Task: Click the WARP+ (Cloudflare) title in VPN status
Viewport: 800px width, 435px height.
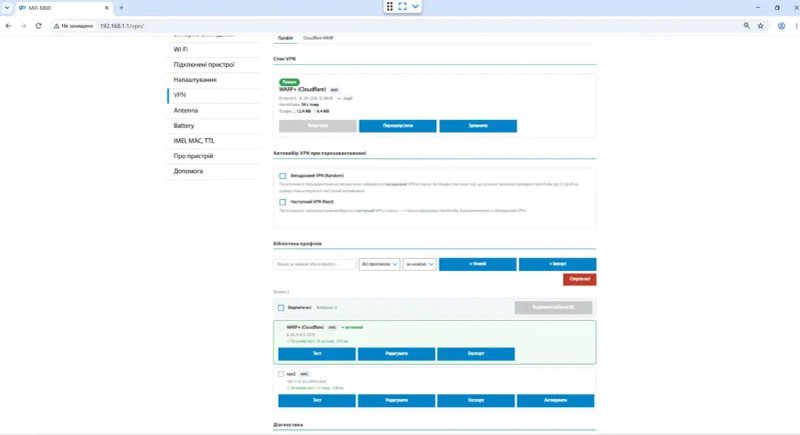Action: 302,90
